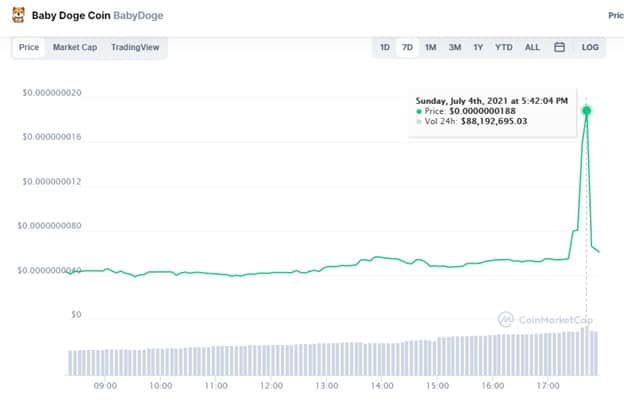Image resolution: width=624 pixels, height=409 pixels.
Task: Click the green price peak marker
Action: 586,111
